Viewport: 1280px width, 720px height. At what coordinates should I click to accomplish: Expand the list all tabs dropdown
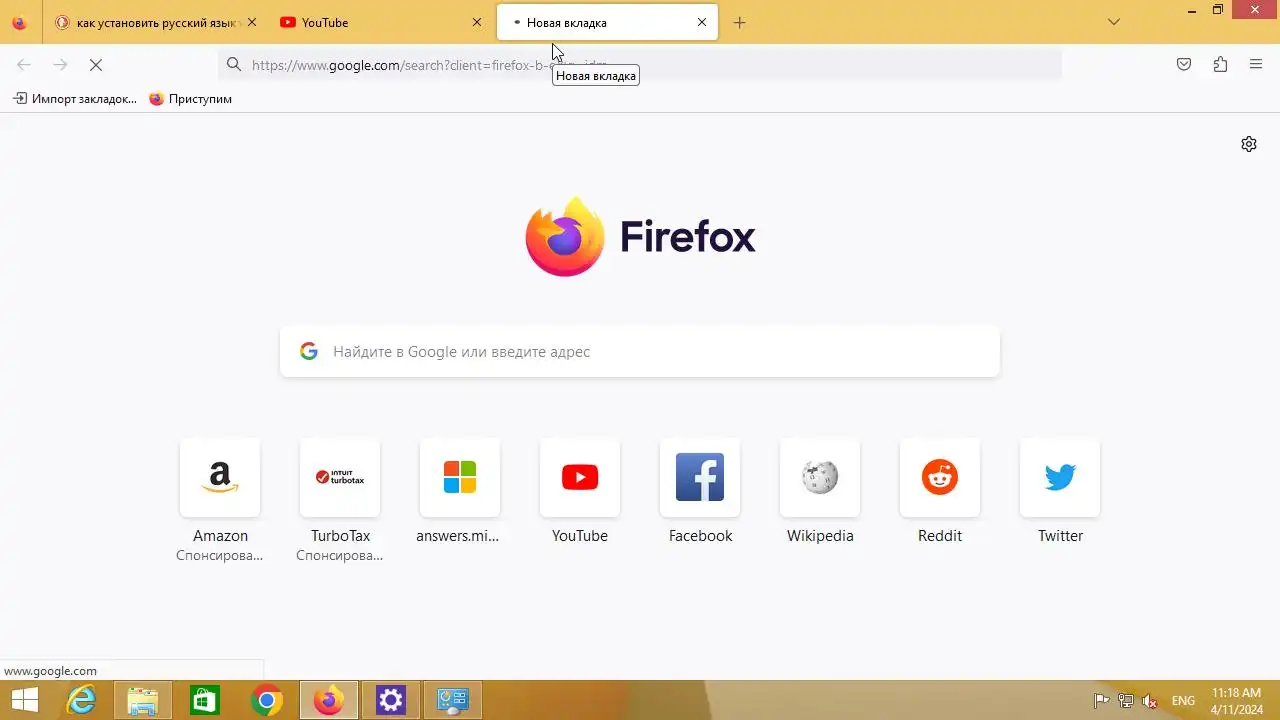click(1115, 22)
